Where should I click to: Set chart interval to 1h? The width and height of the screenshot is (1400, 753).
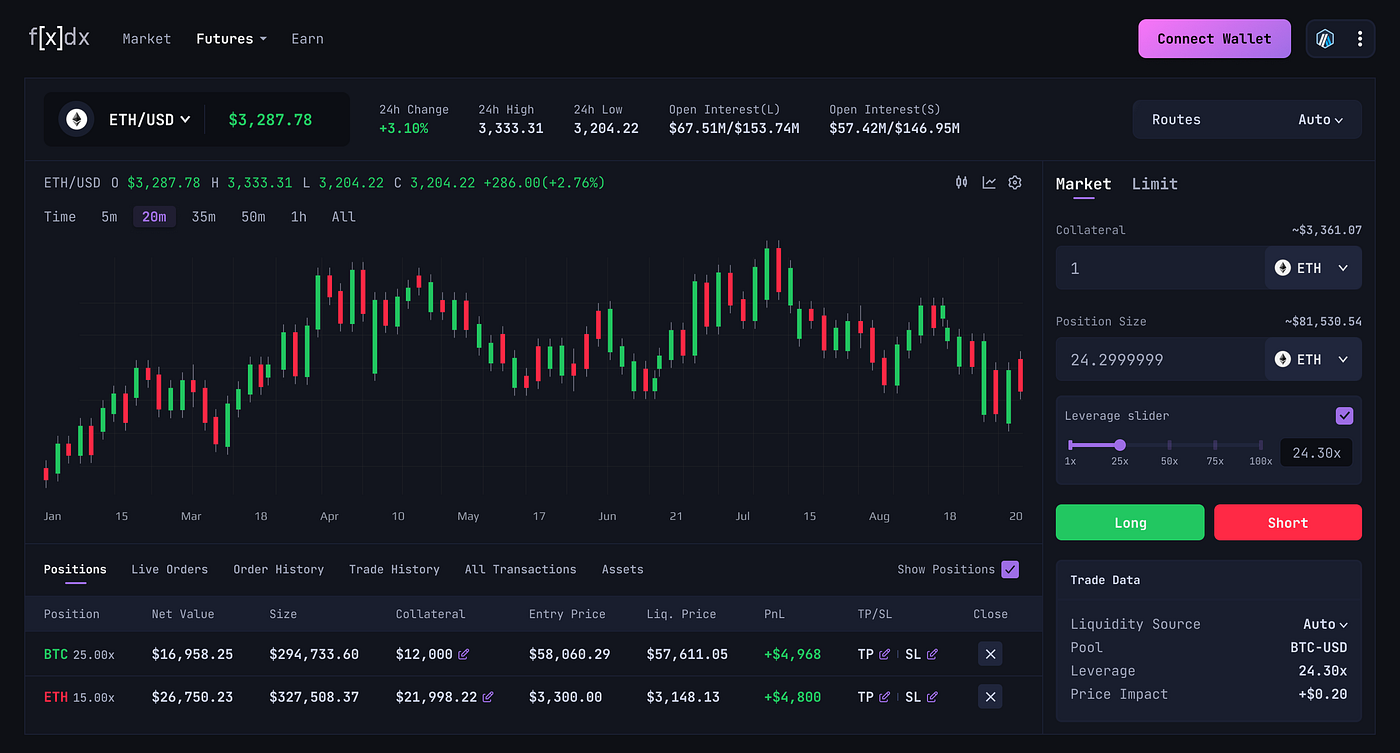298,217
